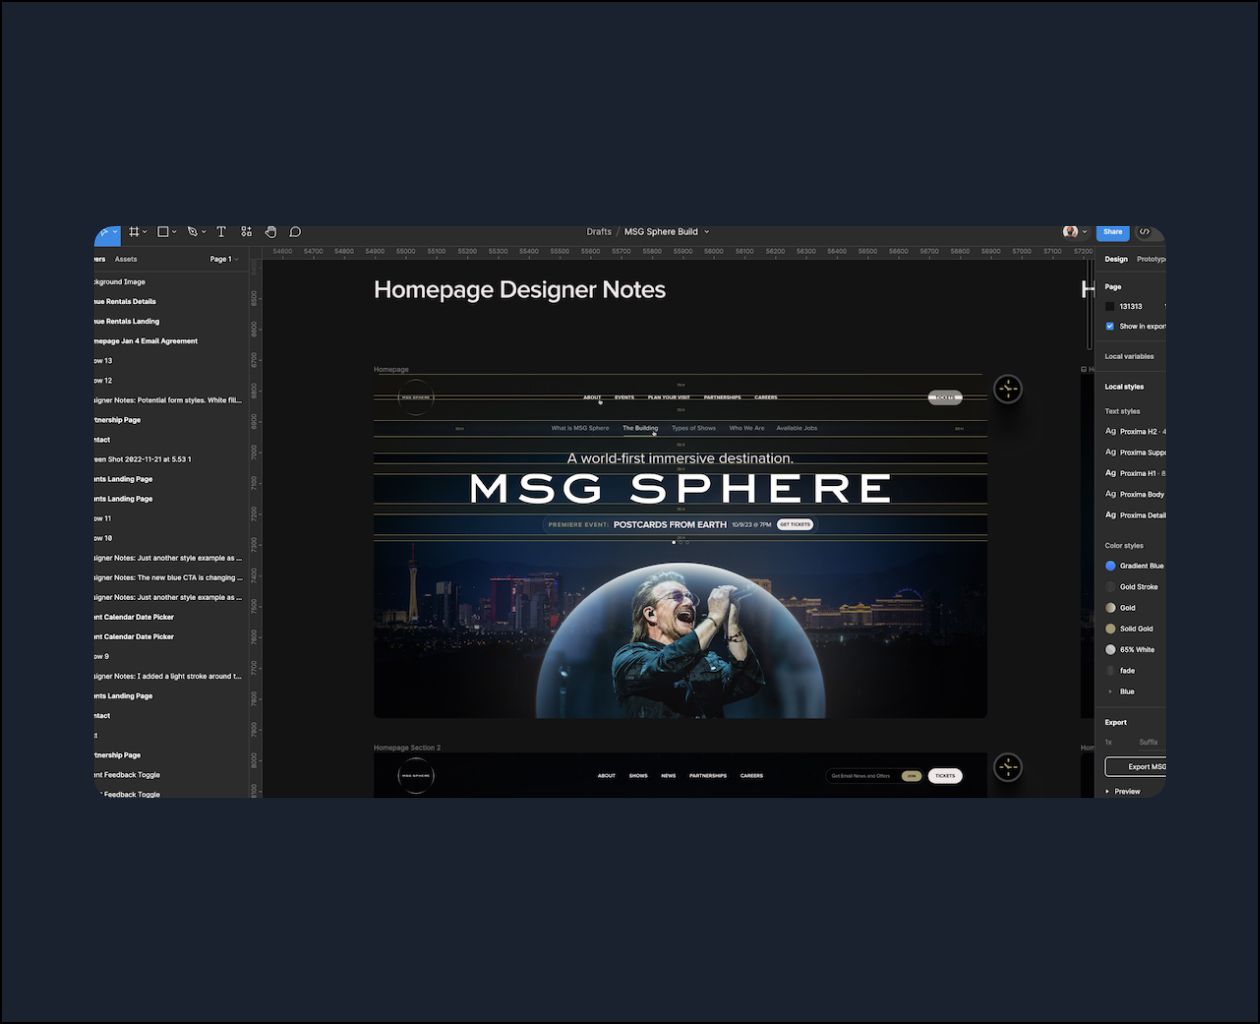
Task: Open the Frame tool dropdown arrow
Action: coord(145,232)
